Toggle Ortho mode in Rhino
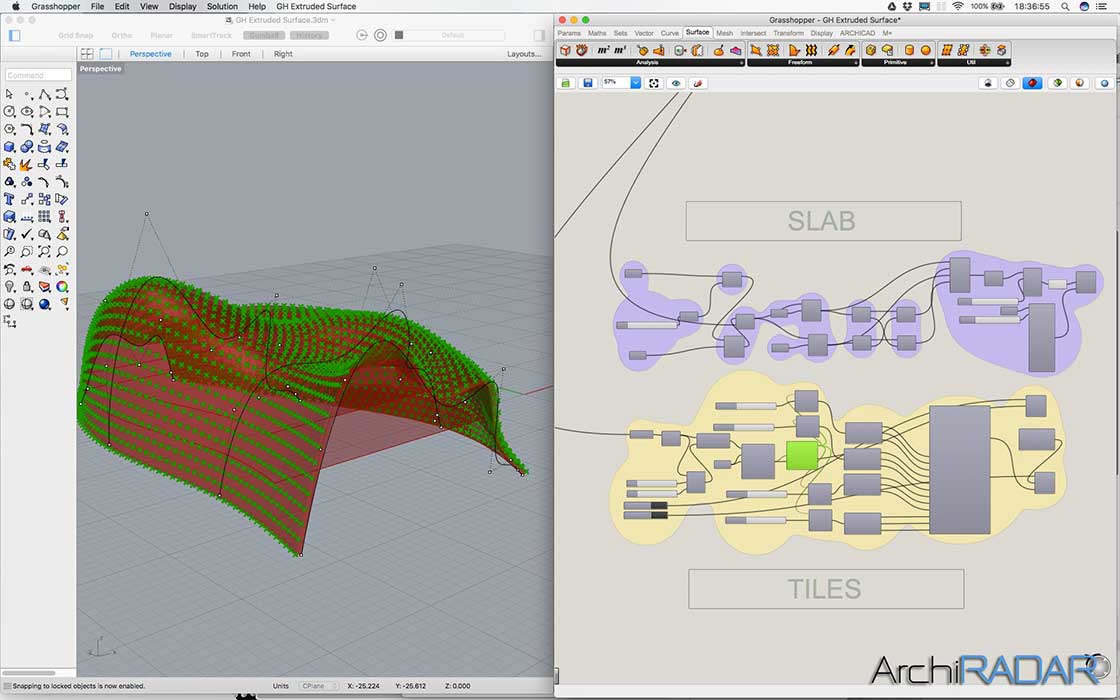The width and height of the screenshot is (1120, 700). pyautogui.click(x=120, y=35)
